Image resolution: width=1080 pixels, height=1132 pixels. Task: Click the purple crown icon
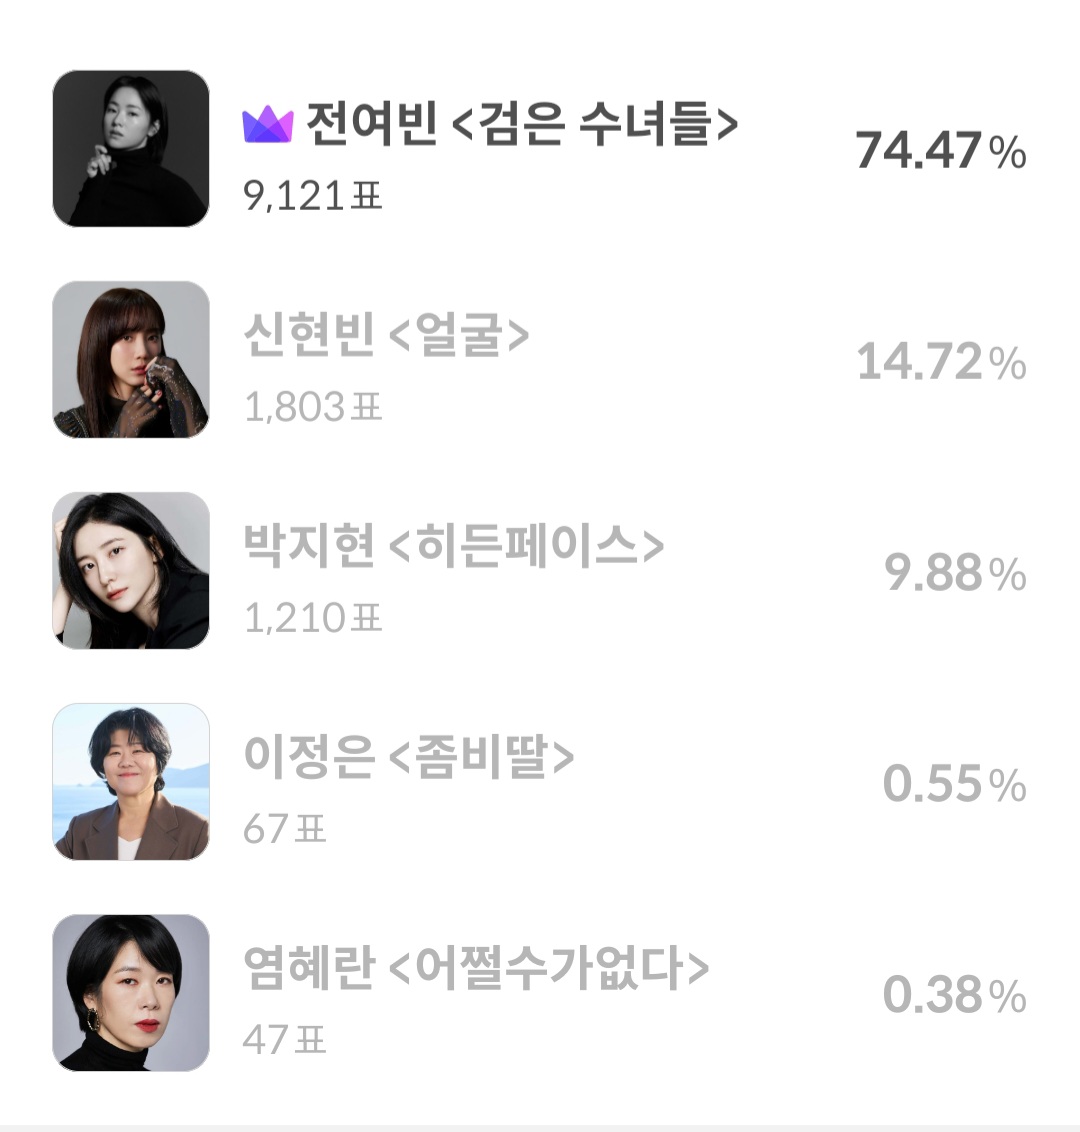(267, 126)
